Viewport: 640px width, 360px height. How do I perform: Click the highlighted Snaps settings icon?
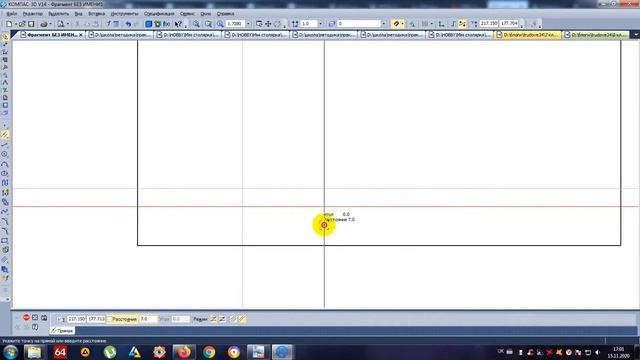(396, 24)
